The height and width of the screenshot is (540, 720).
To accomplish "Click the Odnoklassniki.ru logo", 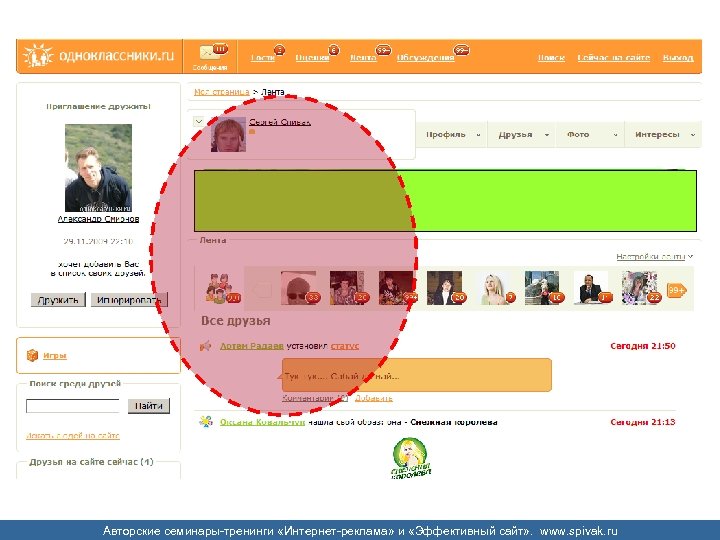I will click(x=99, y=56).
